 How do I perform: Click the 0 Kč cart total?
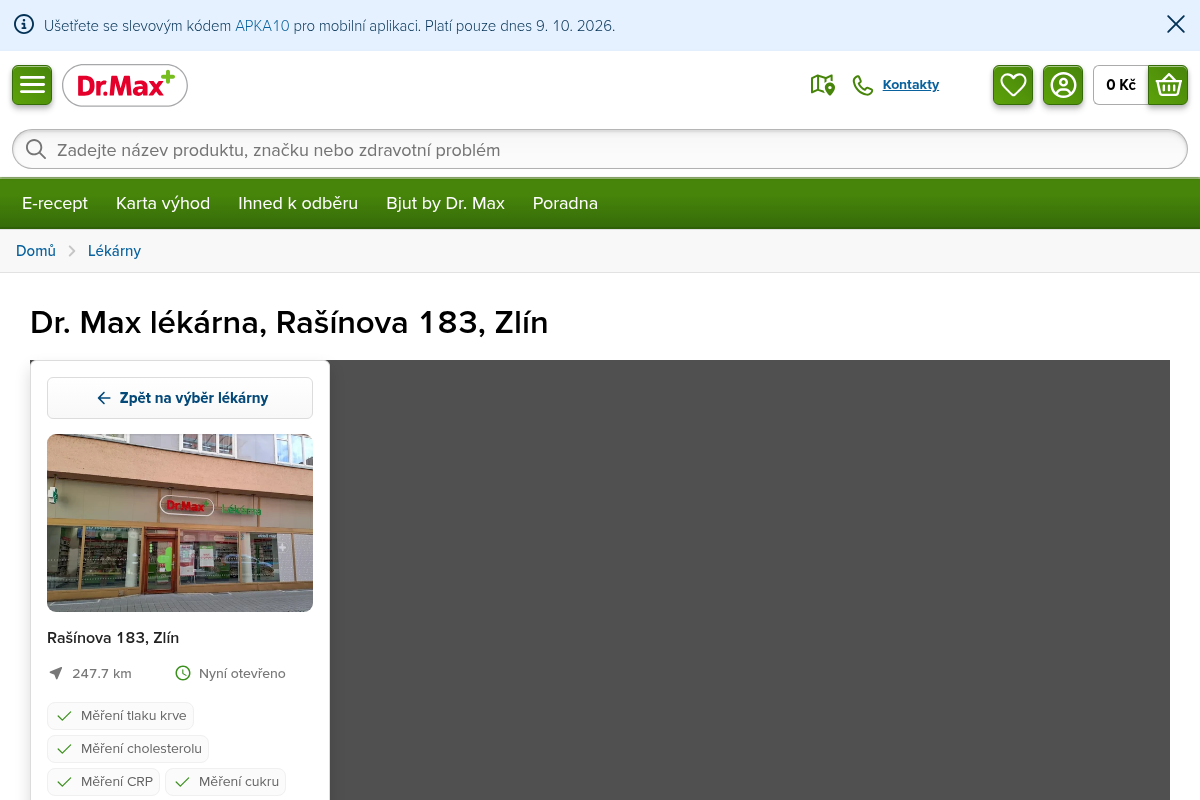click(x=1121, y=85)
